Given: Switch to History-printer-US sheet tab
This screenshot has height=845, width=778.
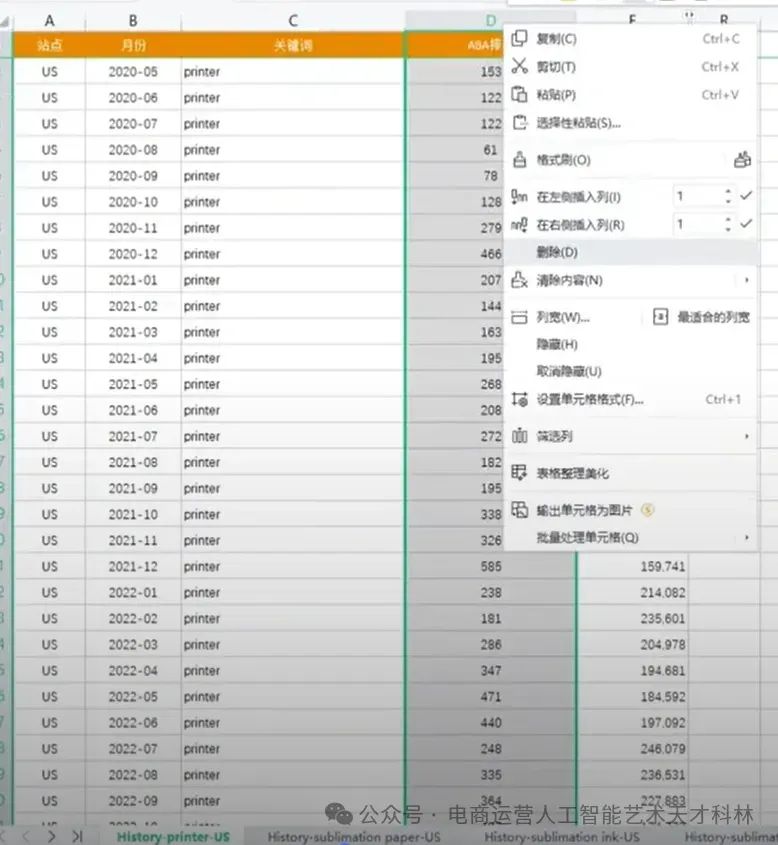Looking at the screenshot, I should tap(173, 836).
